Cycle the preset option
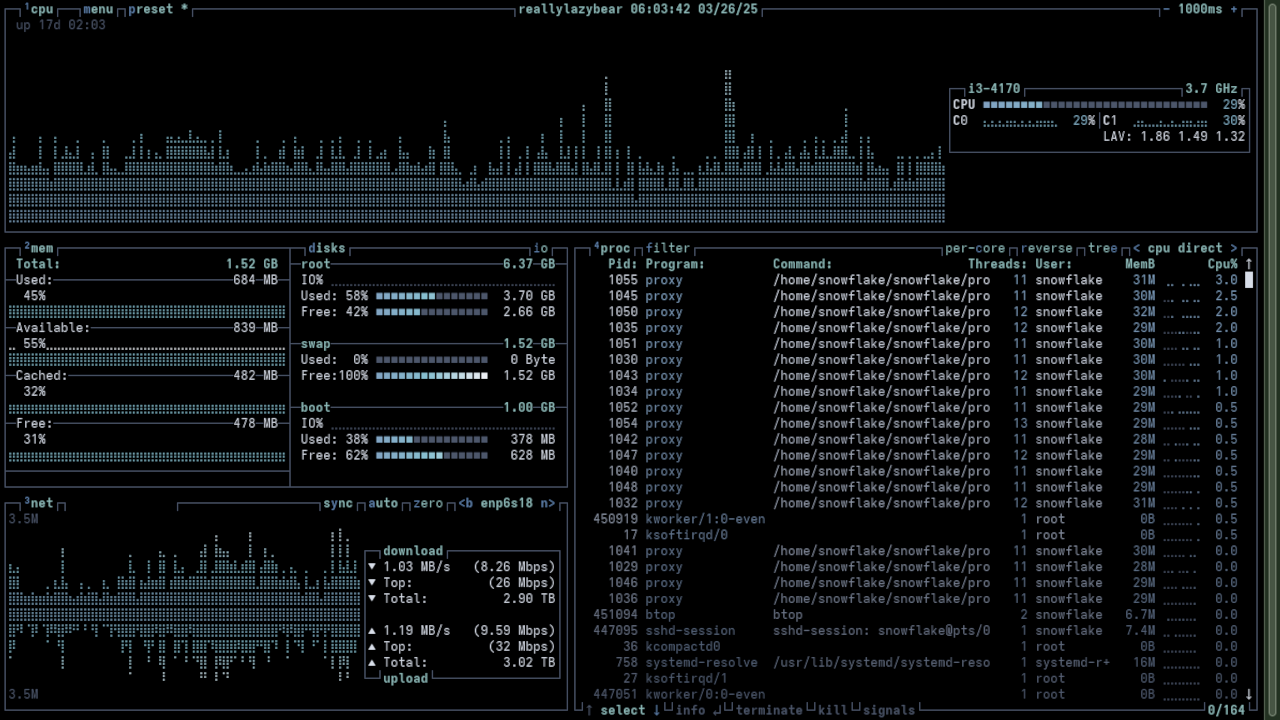Screen dimensions: 1280x720 click(158, 9)
